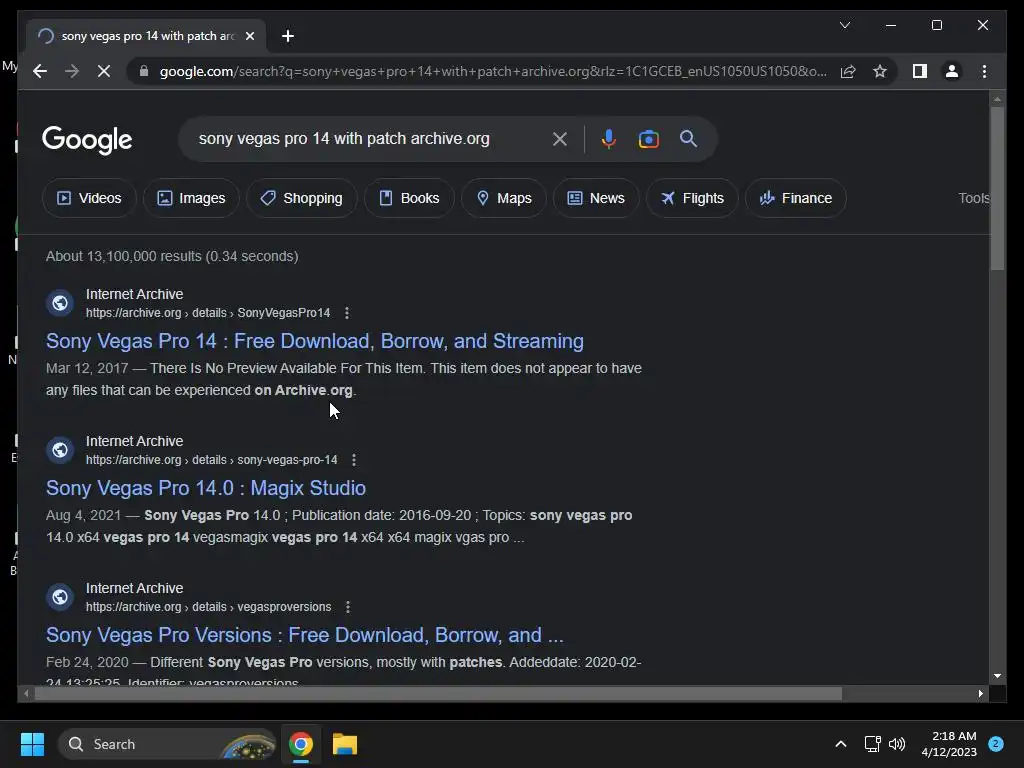Open Sony Vegas Pro 14 Free Download result
This screenshot has width=1024, height=768.
click(x=315, y=341)
